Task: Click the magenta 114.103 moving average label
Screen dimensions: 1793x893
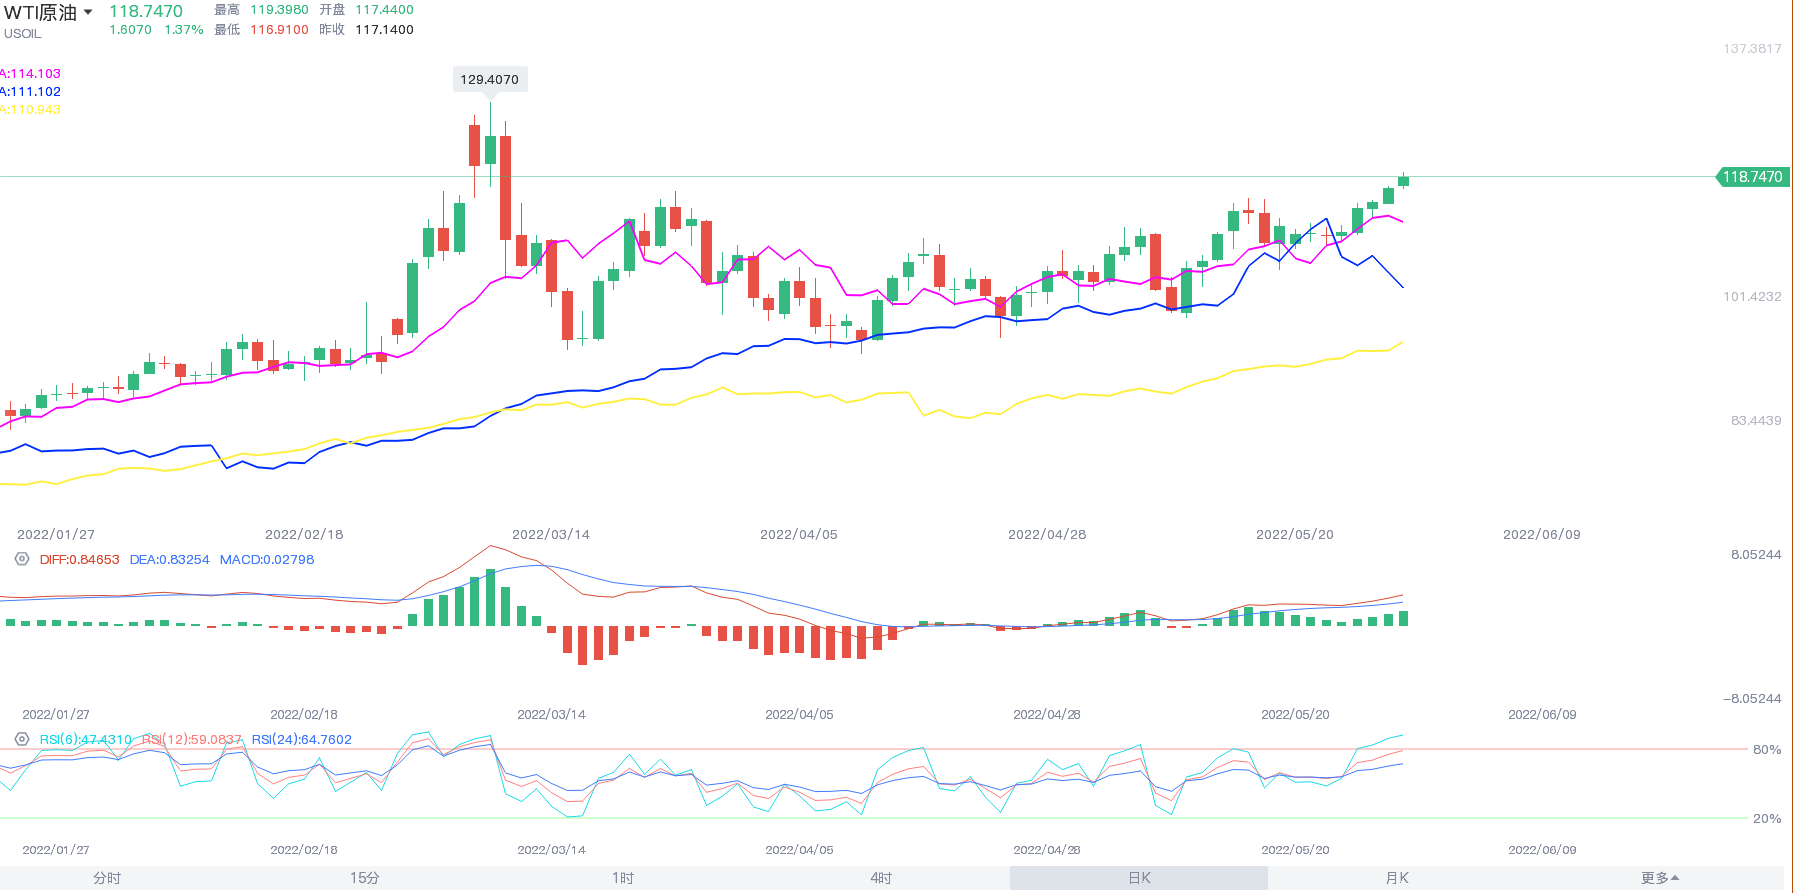Action: coord(31,73)
